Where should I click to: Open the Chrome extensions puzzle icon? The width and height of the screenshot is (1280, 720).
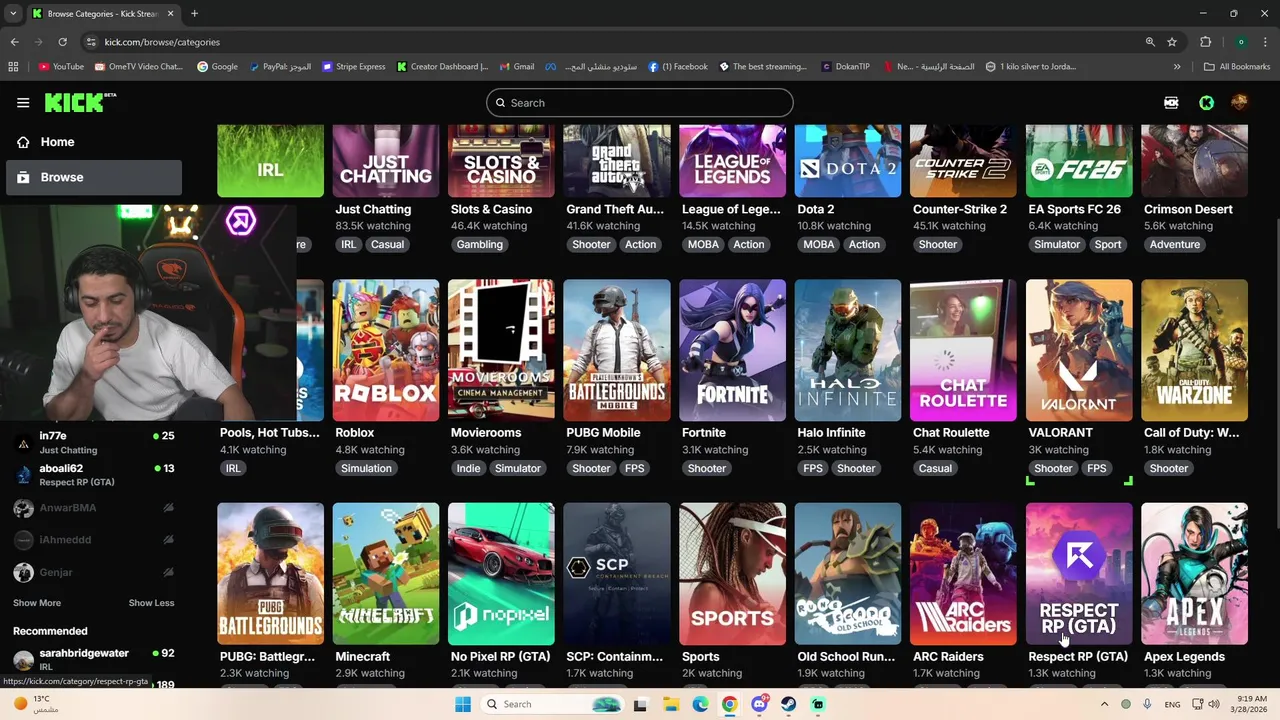click(1205, 42)
